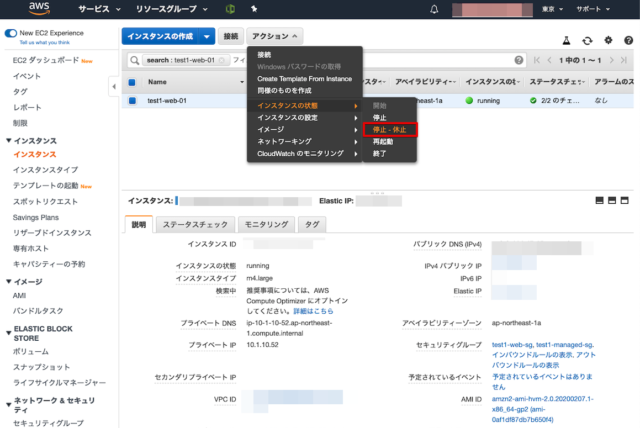Toggle the select-all instances checkbox
The height and width of the screenshot is (428, 640).
132,82
